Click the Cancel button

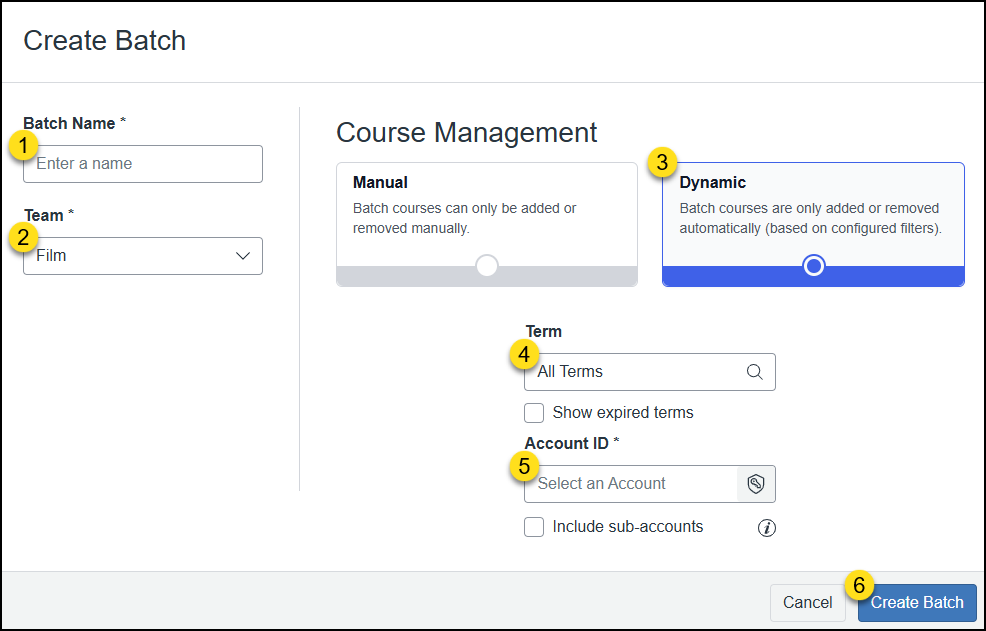(x=807, y=603)
